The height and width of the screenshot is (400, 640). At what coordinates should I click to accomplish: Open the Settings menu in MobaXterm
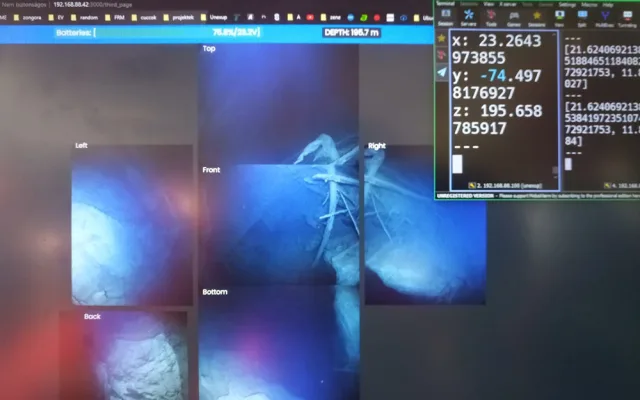pyautogui.click(x=567, y=4)
